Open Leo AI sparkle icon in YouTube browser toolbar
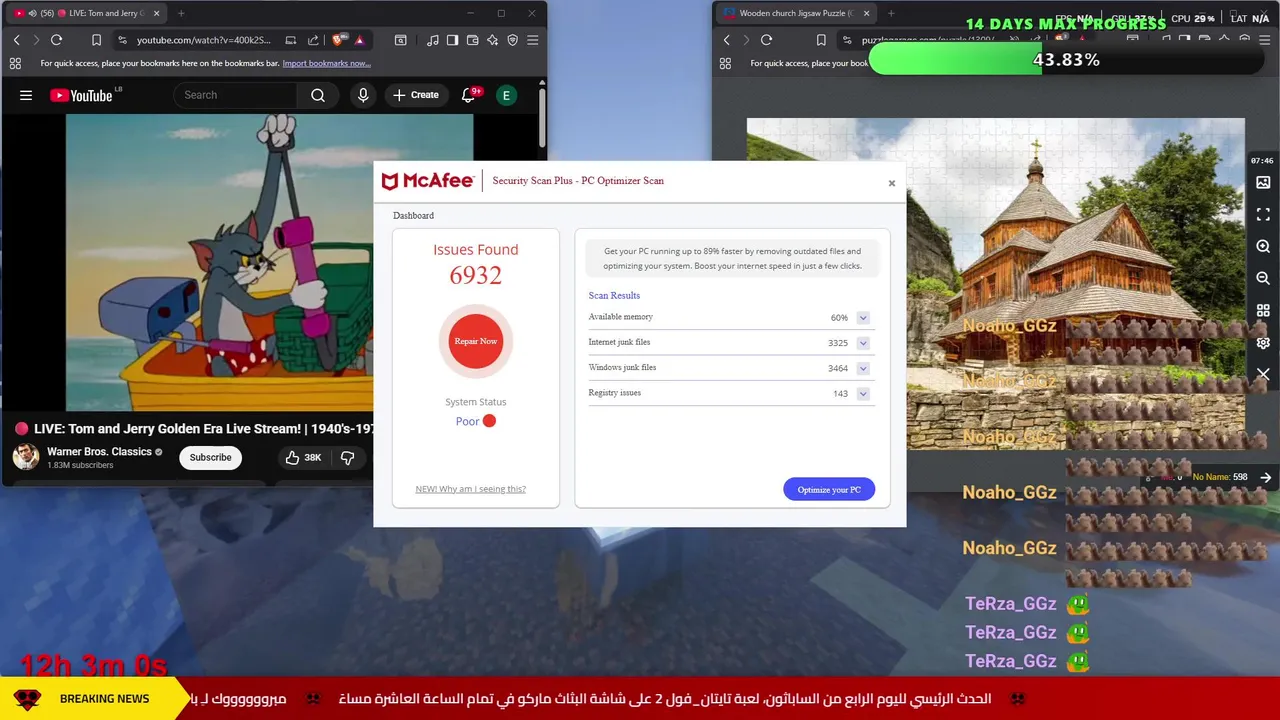This screenshot has height=720, width=1280. point(492,40)
